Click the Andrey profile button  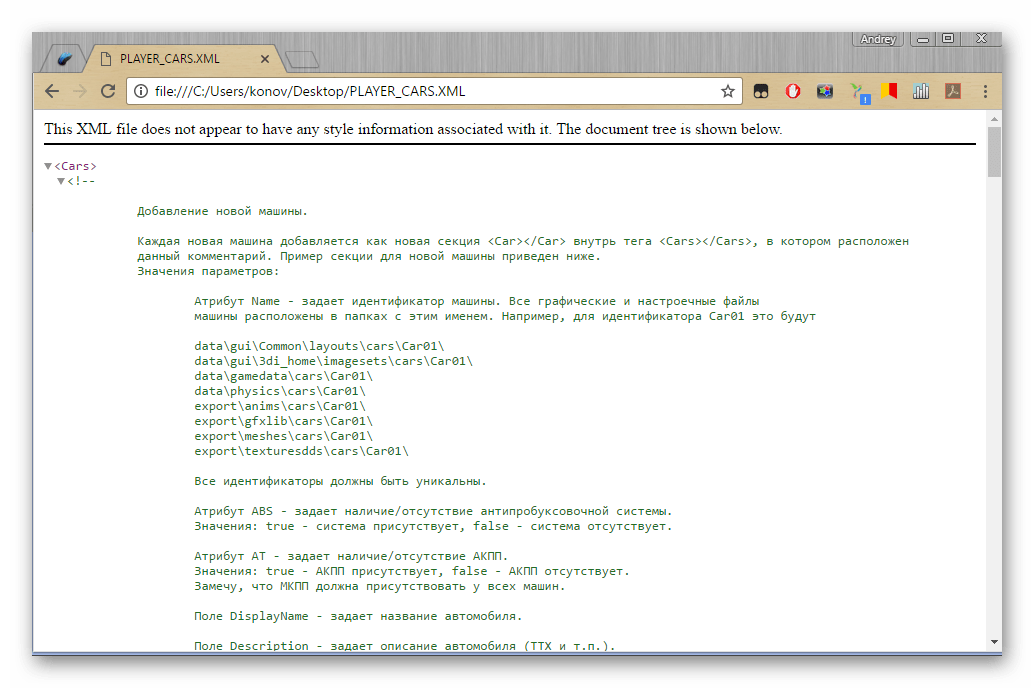[878, 39]
